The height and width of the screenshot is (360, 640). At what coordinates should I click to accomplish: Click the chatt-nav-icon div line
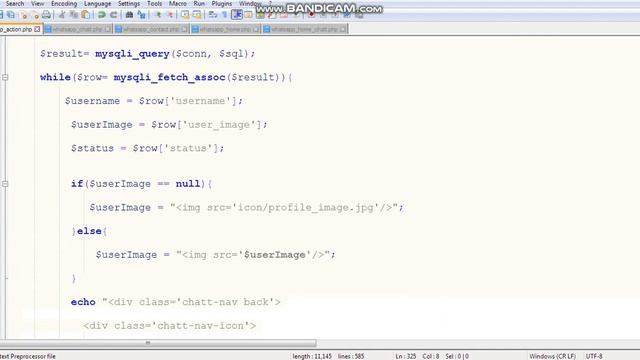pos(170,326)
